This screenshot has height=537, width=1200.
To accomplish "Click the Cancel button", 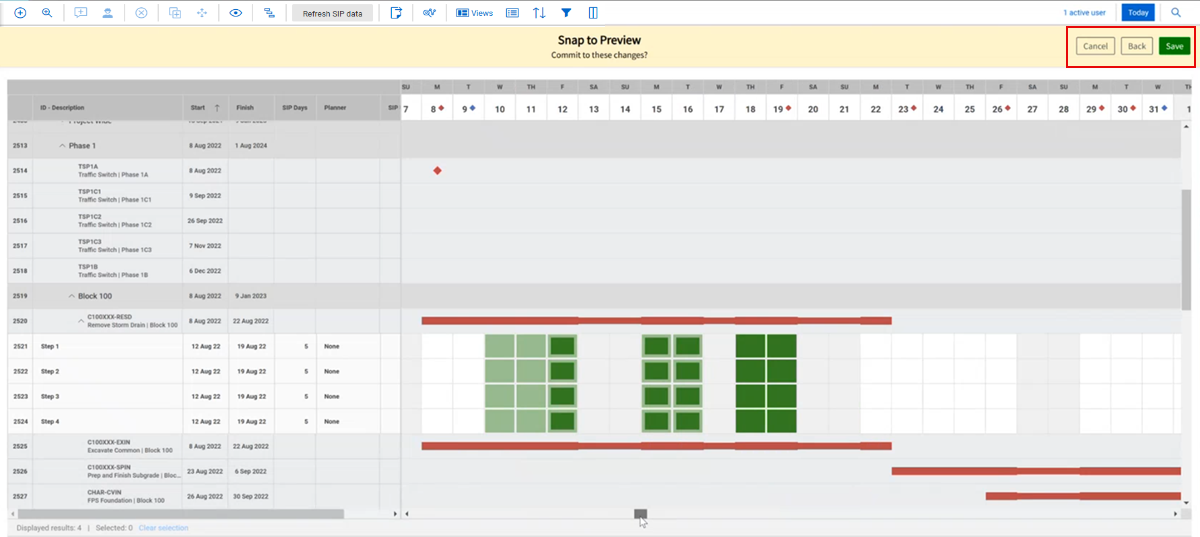I will [x=1095, y=46].
